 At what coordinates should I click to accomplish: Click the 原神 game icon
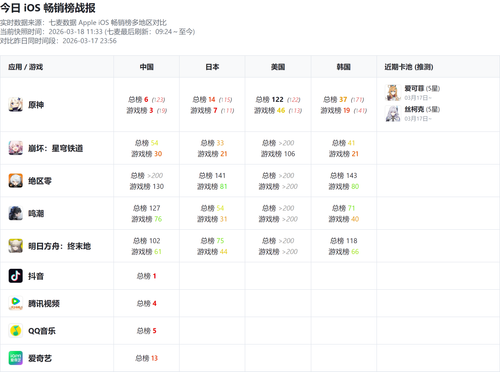(15, 105)
